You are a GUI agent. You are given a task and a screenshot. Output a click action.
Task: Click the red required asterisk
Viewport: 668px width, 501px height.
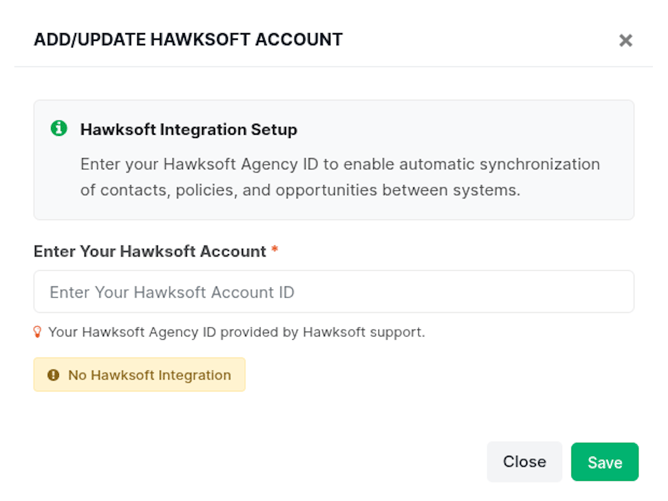click(x=275, y=250)
